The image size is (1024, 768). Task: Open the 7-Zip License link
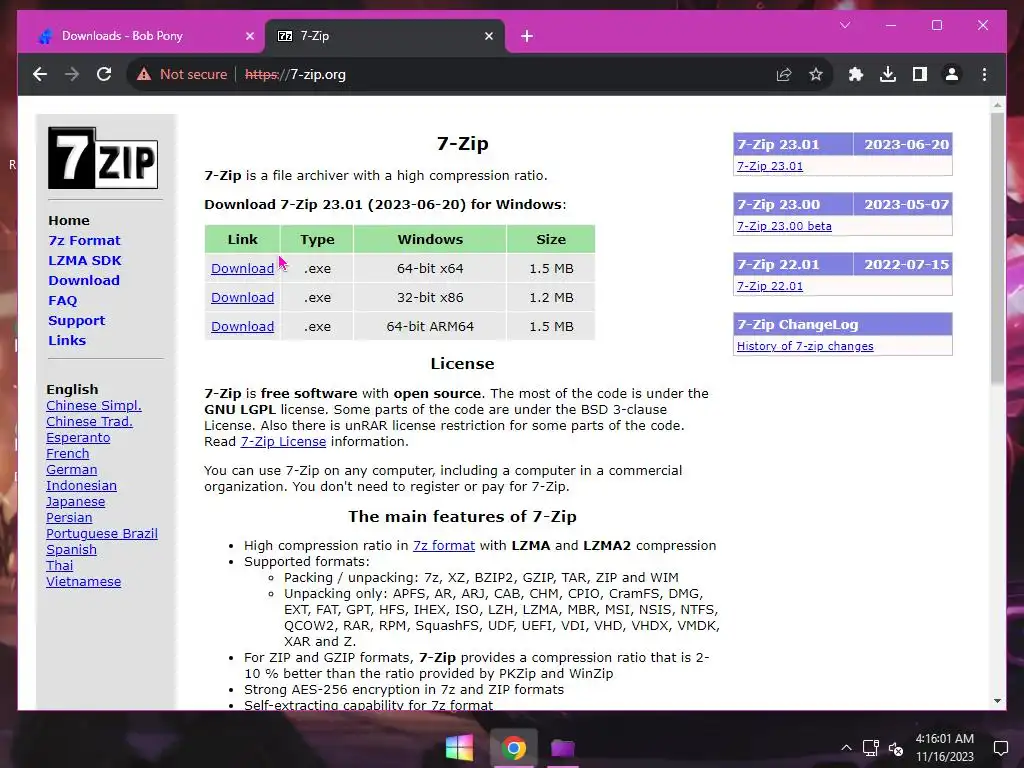point(283,441)
